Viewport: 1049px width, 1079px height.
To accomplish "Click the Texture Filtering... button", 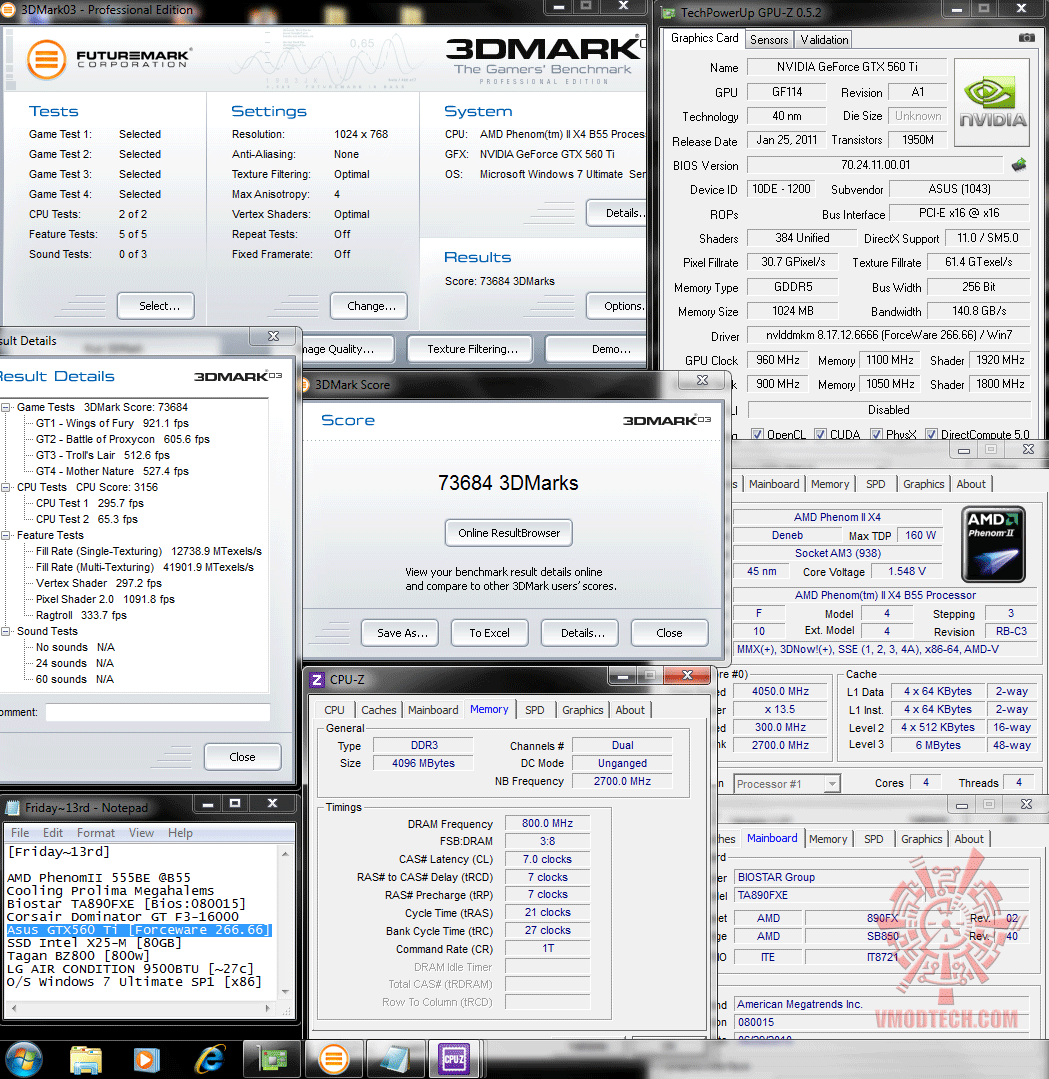I will 472,349.
